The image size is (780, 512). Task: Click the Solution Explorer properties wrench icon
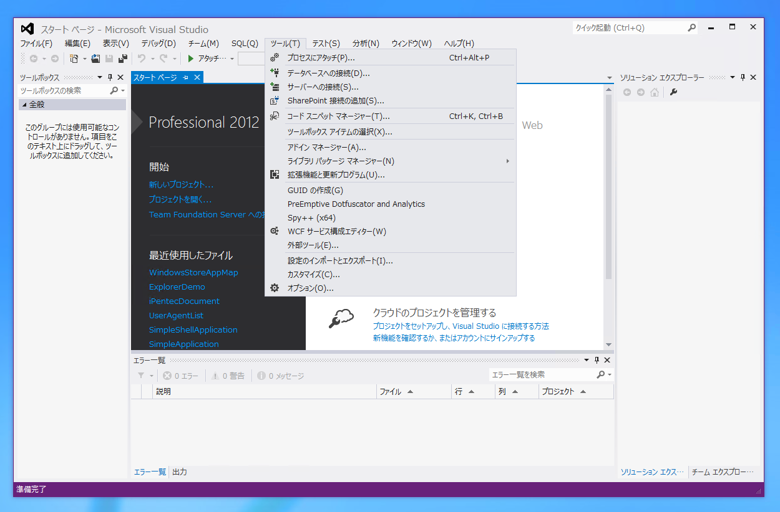[674, 92]
